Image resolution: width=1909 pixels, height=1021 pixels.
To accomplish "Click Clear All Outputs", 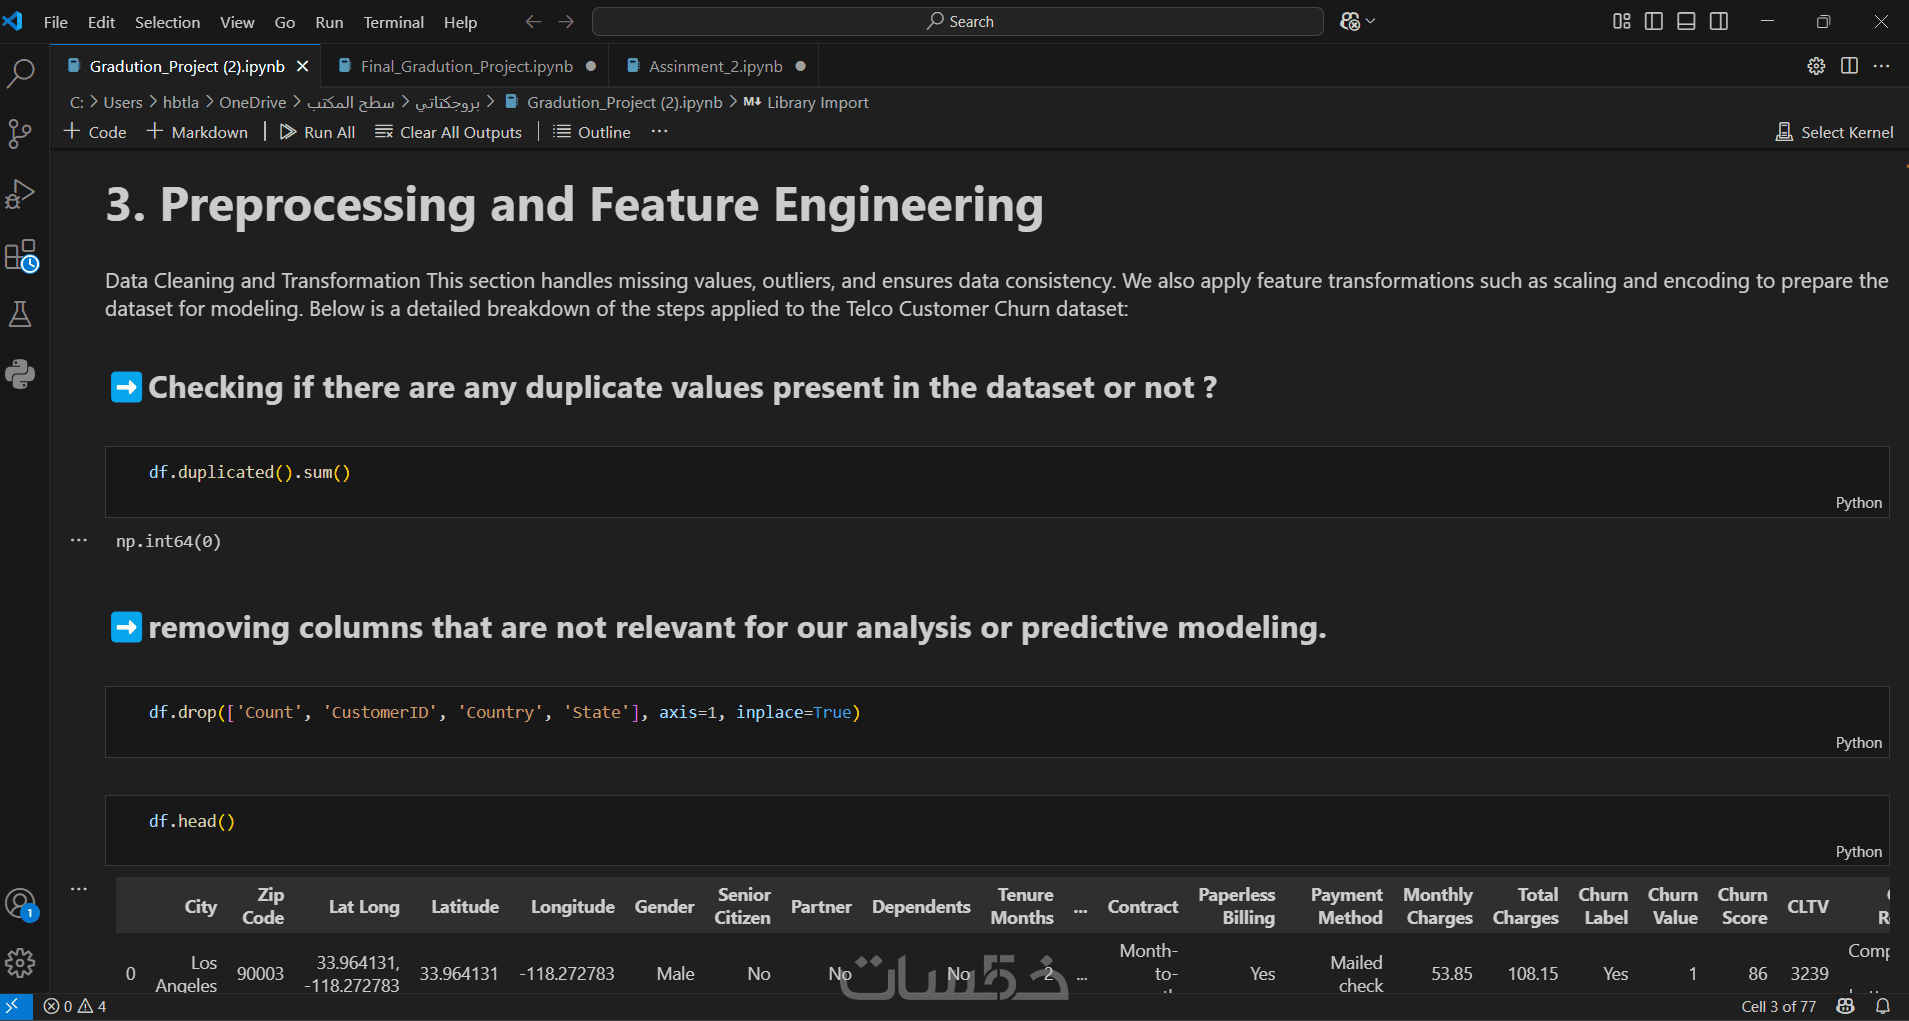I will pyautogui.click(x=449, y=132).
